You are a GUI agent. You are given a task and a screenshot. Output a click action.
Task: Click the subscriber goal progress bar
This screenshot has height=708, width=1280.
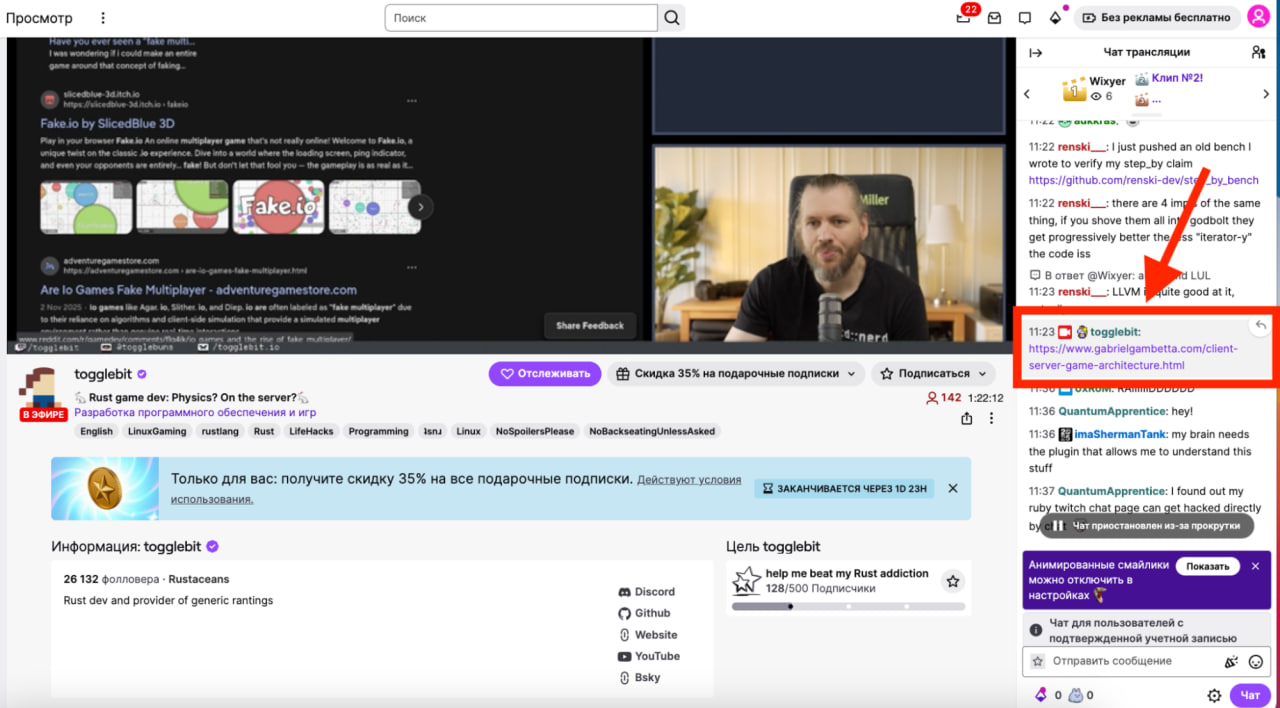848,606
